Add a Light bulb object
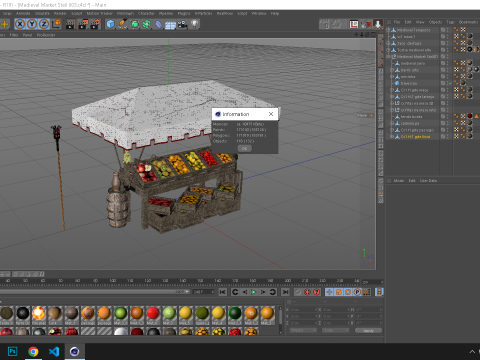This screenshot has height=360, width=480. (194, 24)
